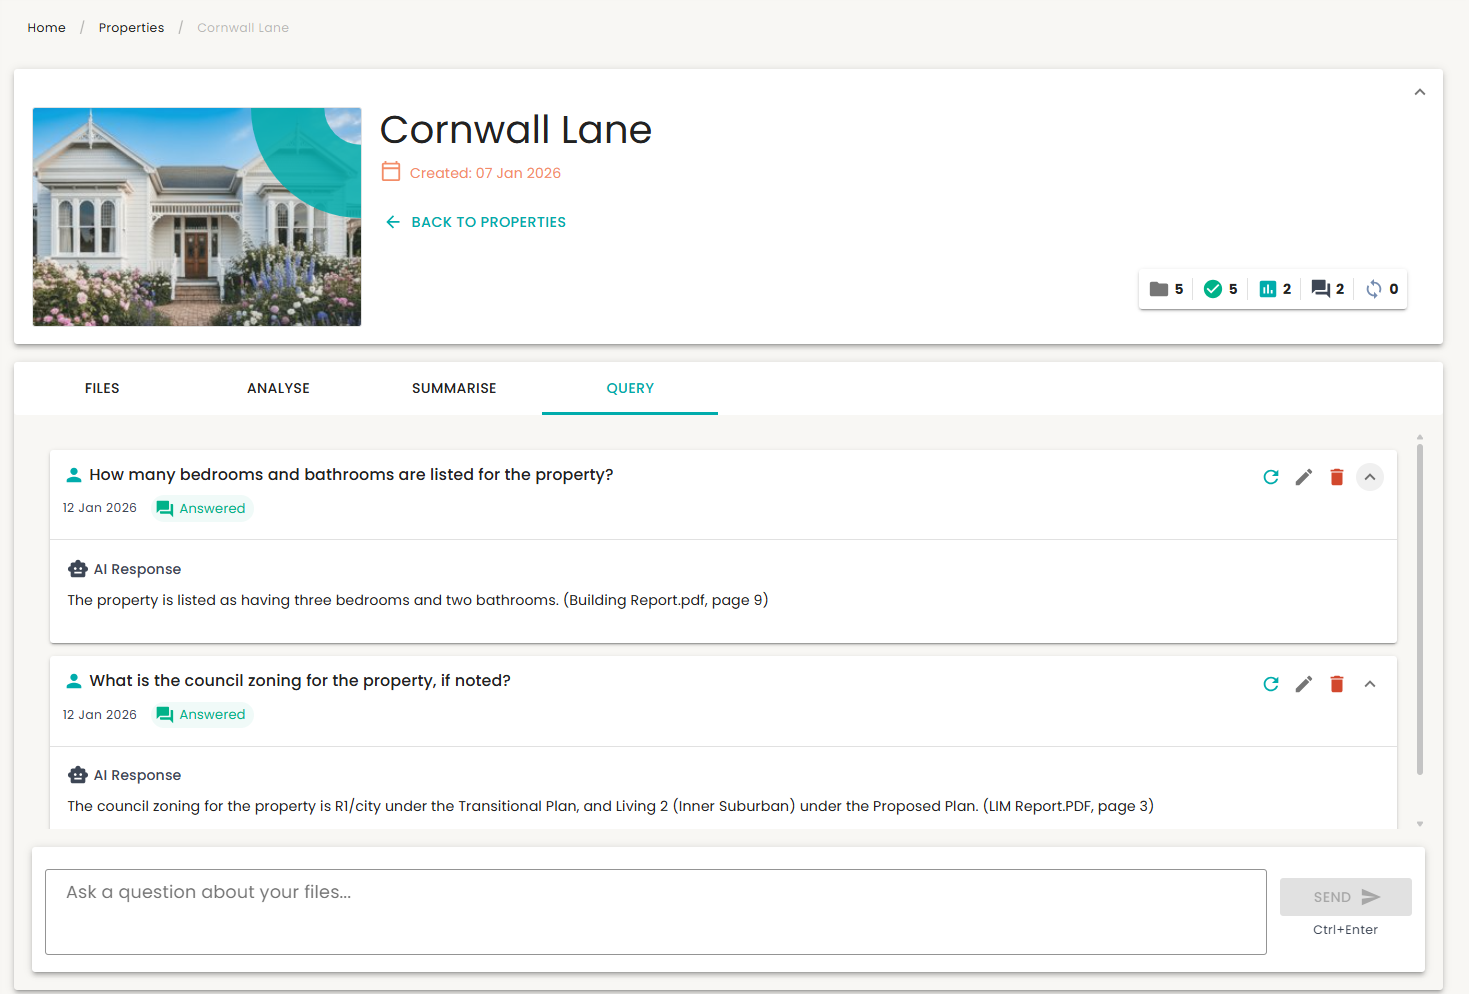Image resolution: width=1469 pixels, height=994 pixels.
Task: Open the Properties breadcrumb link
Action: tap(131, 27)
